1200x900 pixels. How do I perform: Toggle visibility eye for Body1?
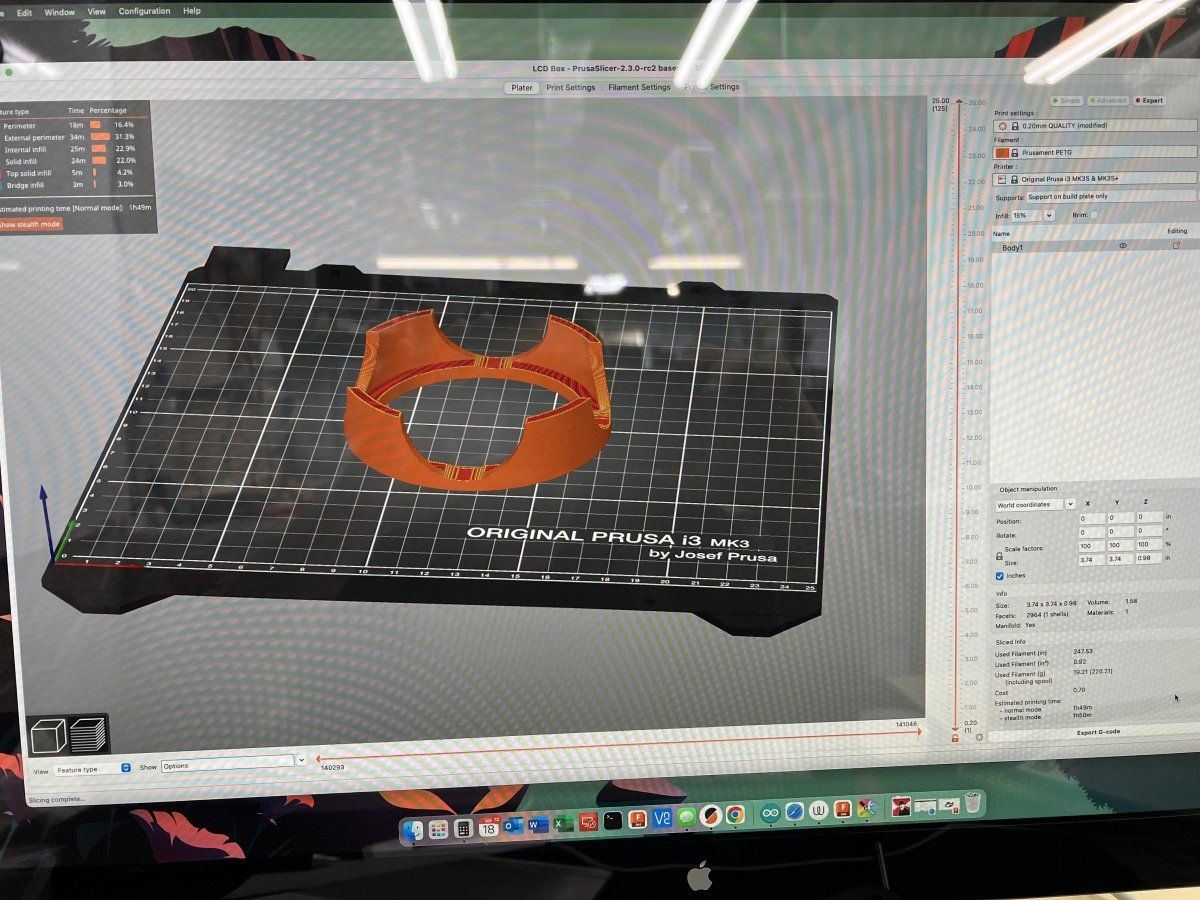[x=1122, y=245]
